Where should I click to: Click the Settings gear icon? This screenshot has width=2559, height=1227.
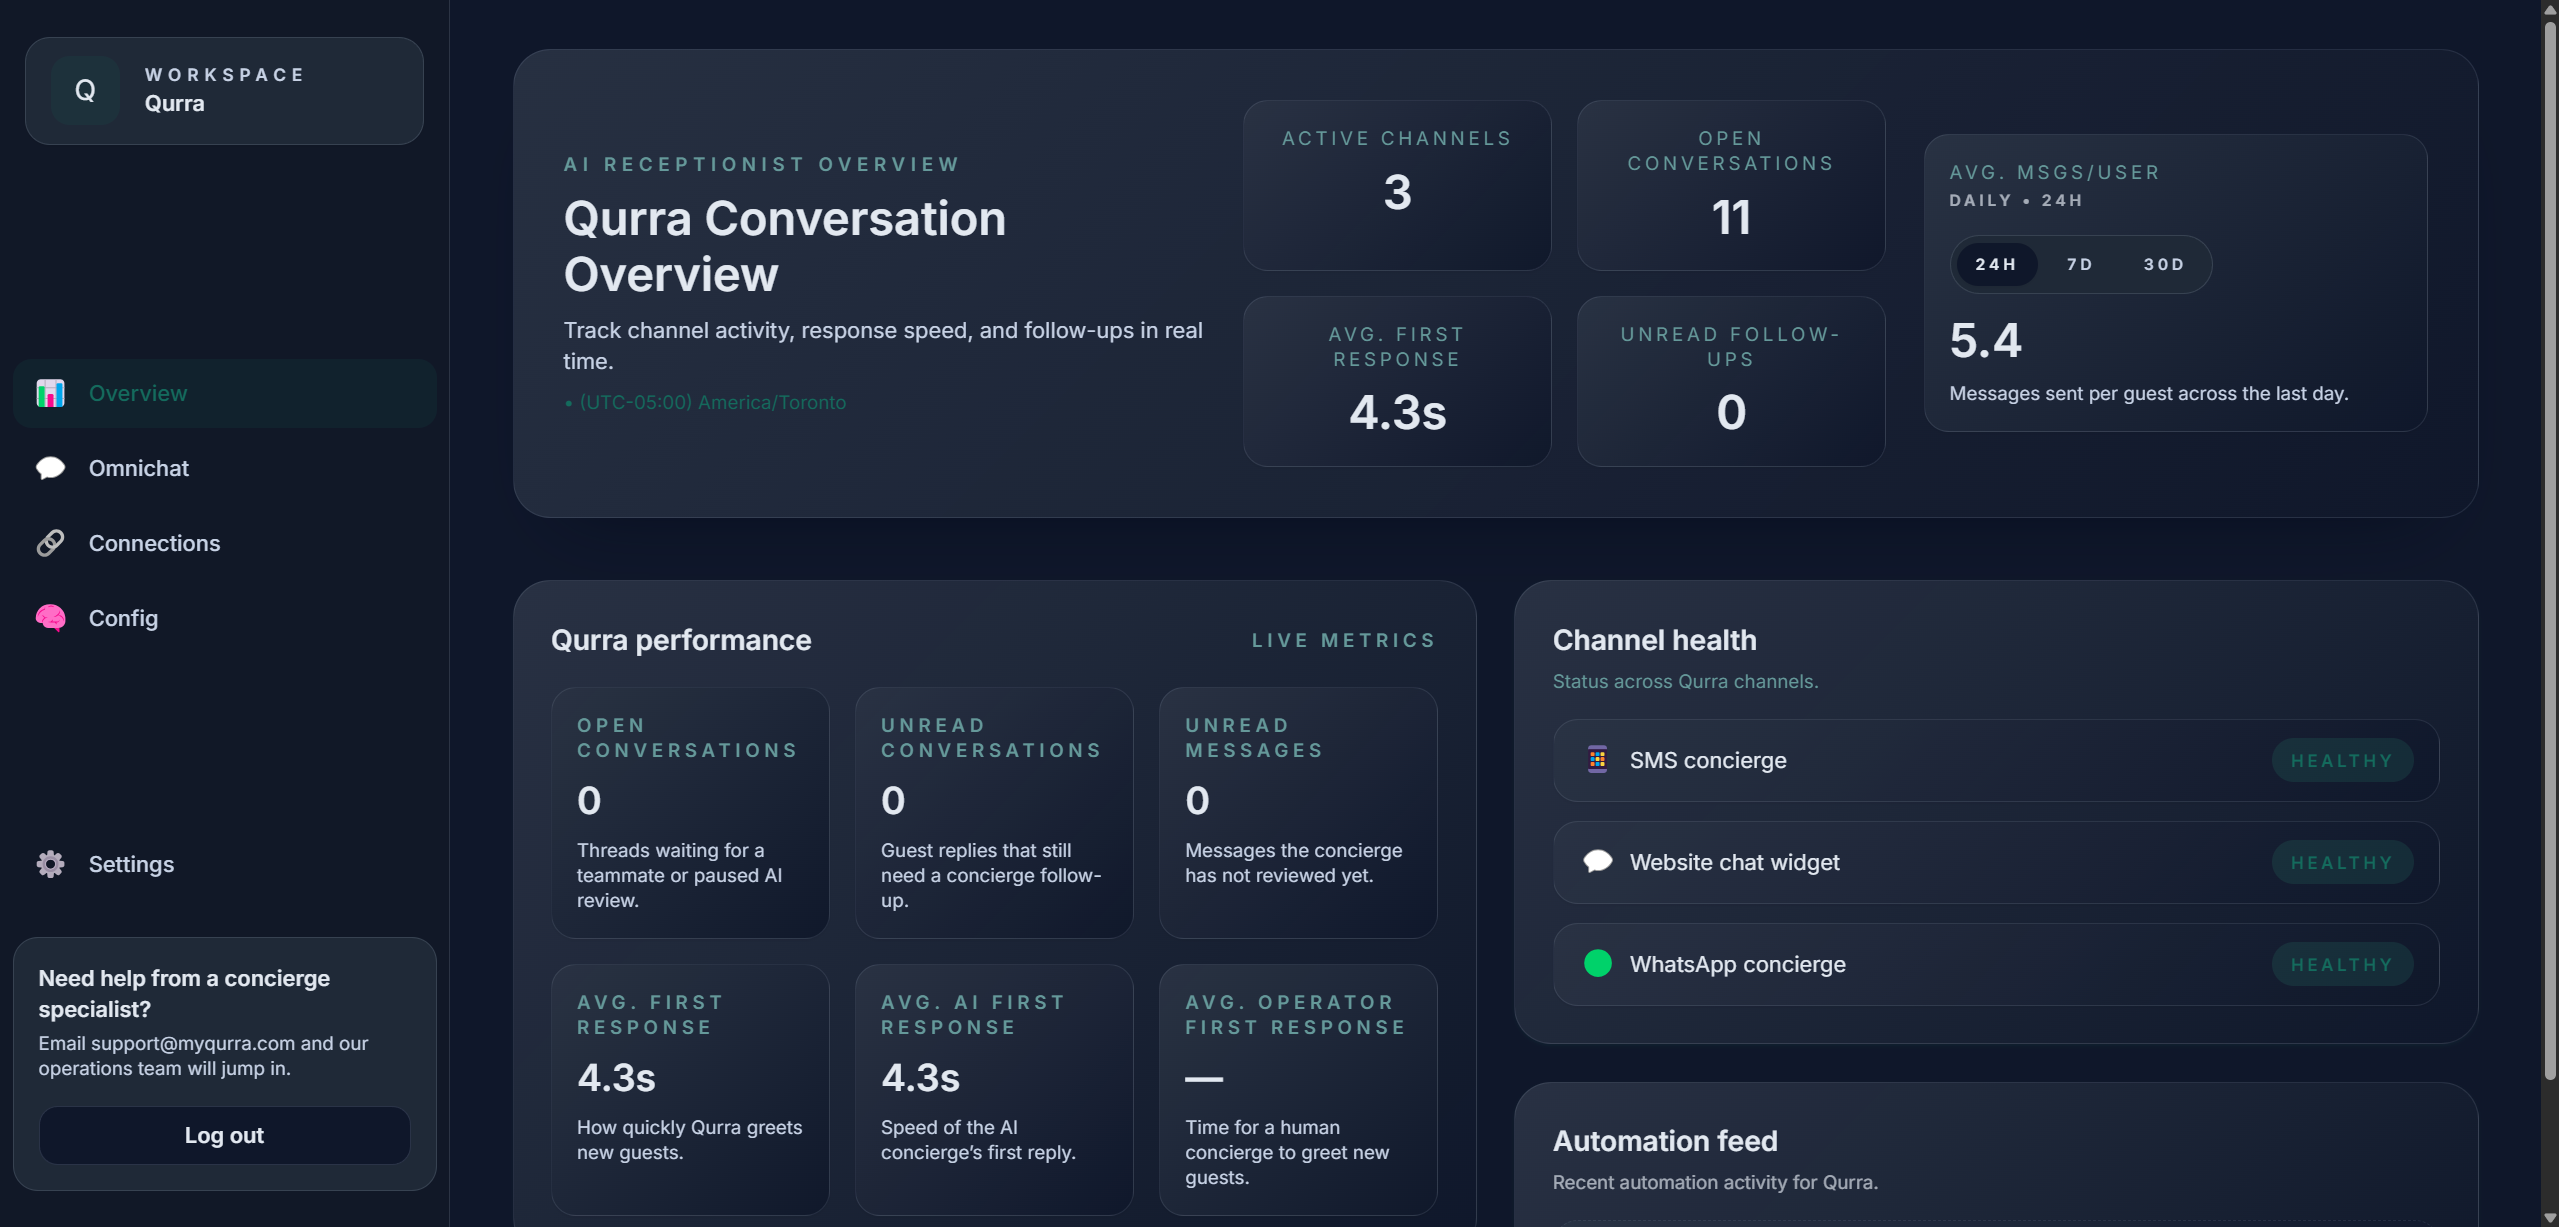[x=50, y=863]
